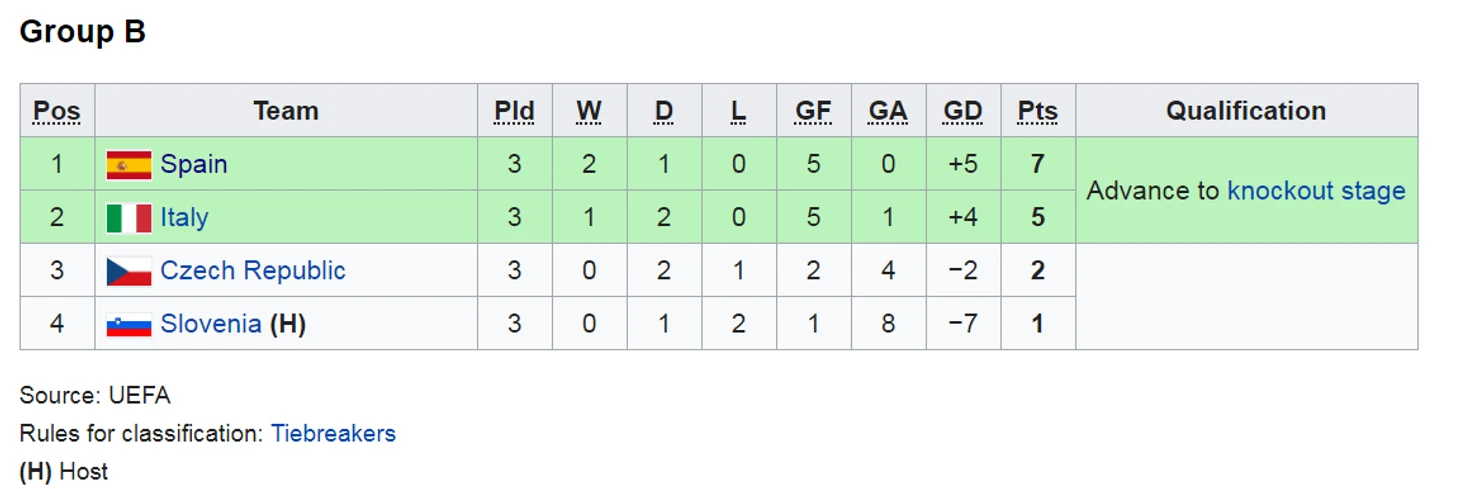Open the Slovenia team link
1460x489 pixels.
coord(211,324)
